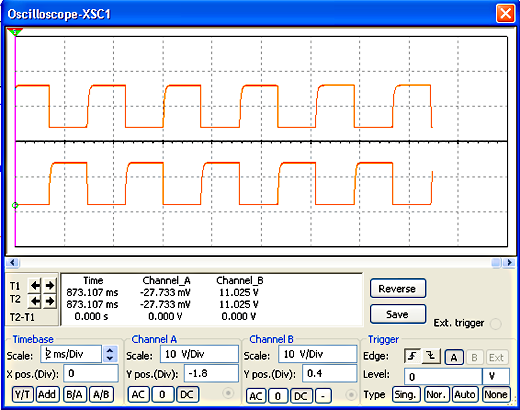The image size is (520, 410).
Task: Select rising edge trigger
Action: (x=413, y=357)
